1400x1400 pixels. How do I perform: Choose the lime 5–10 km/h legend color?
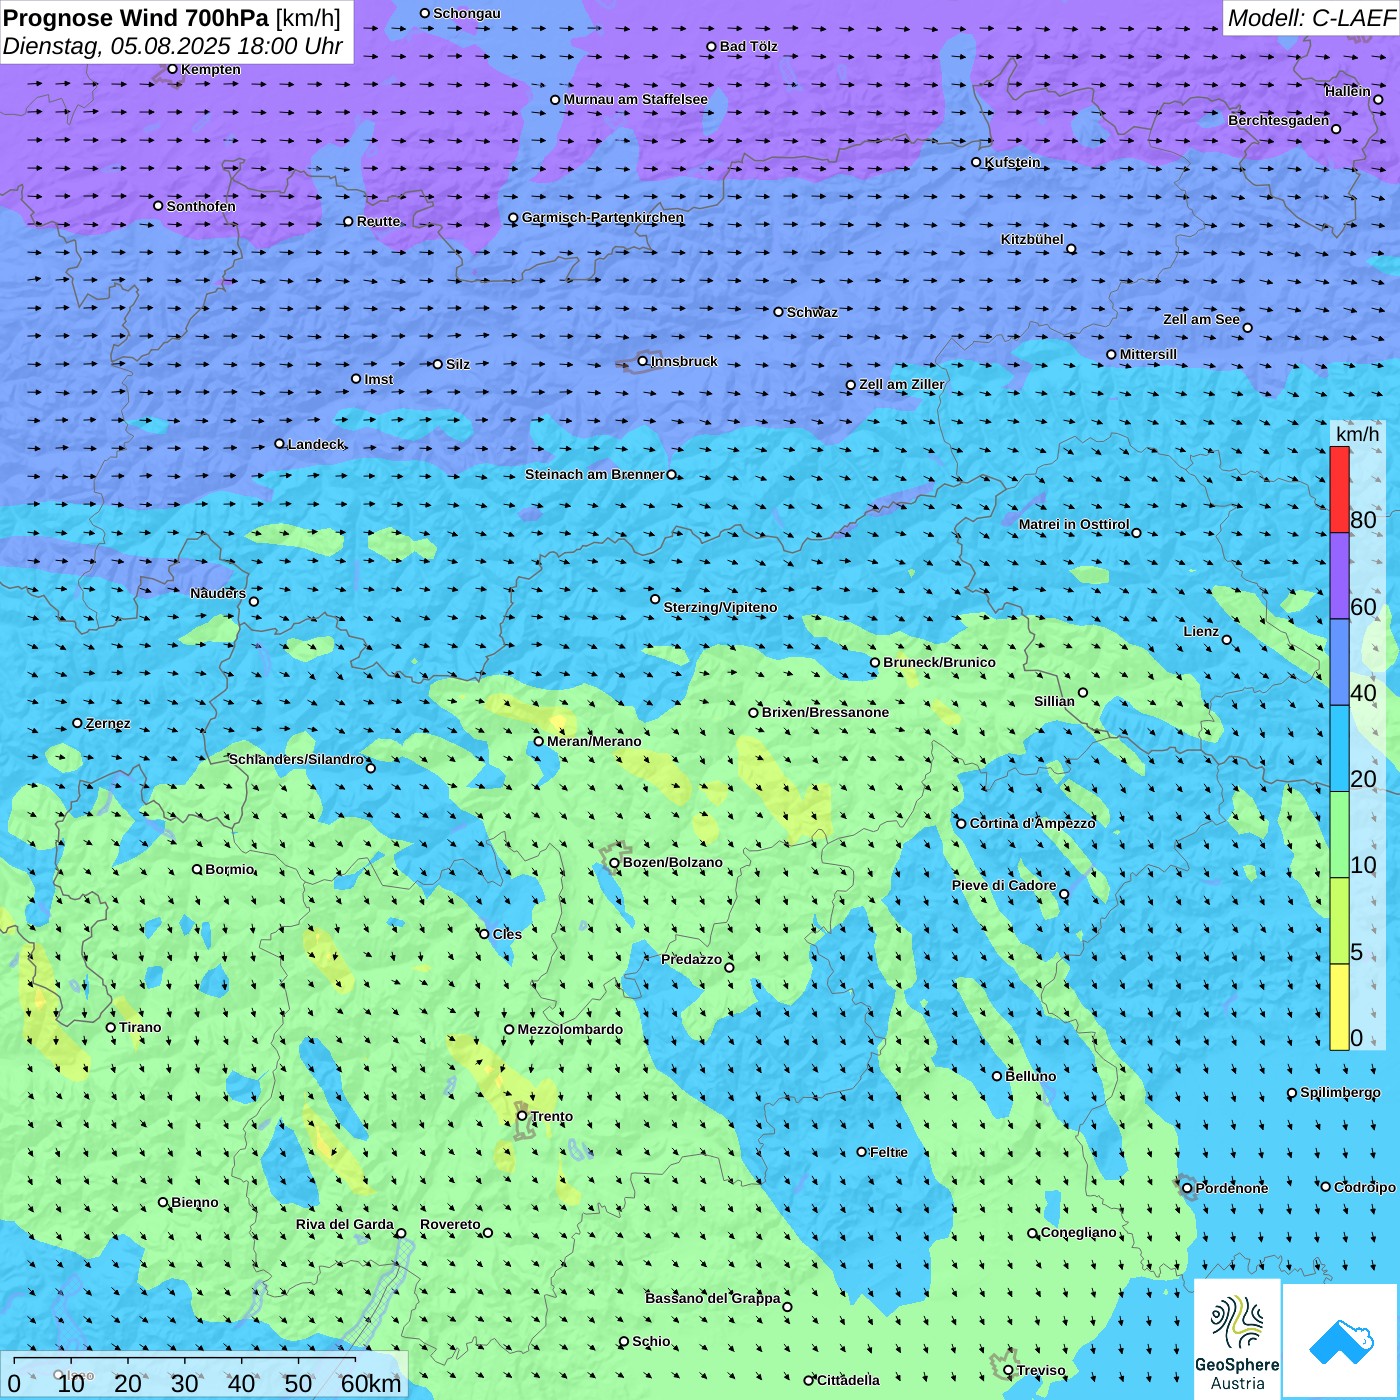[1339, 921]
